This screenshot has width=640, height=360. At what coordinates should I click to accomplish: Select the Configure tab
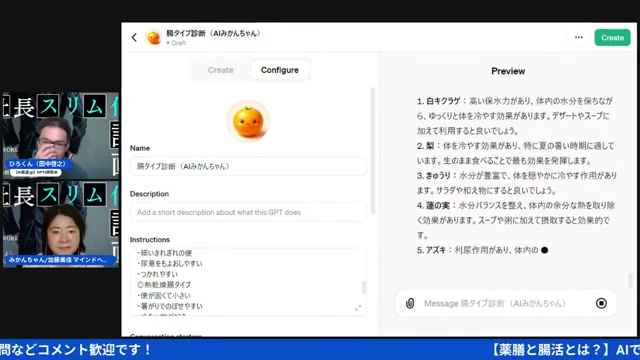point(280,70)
